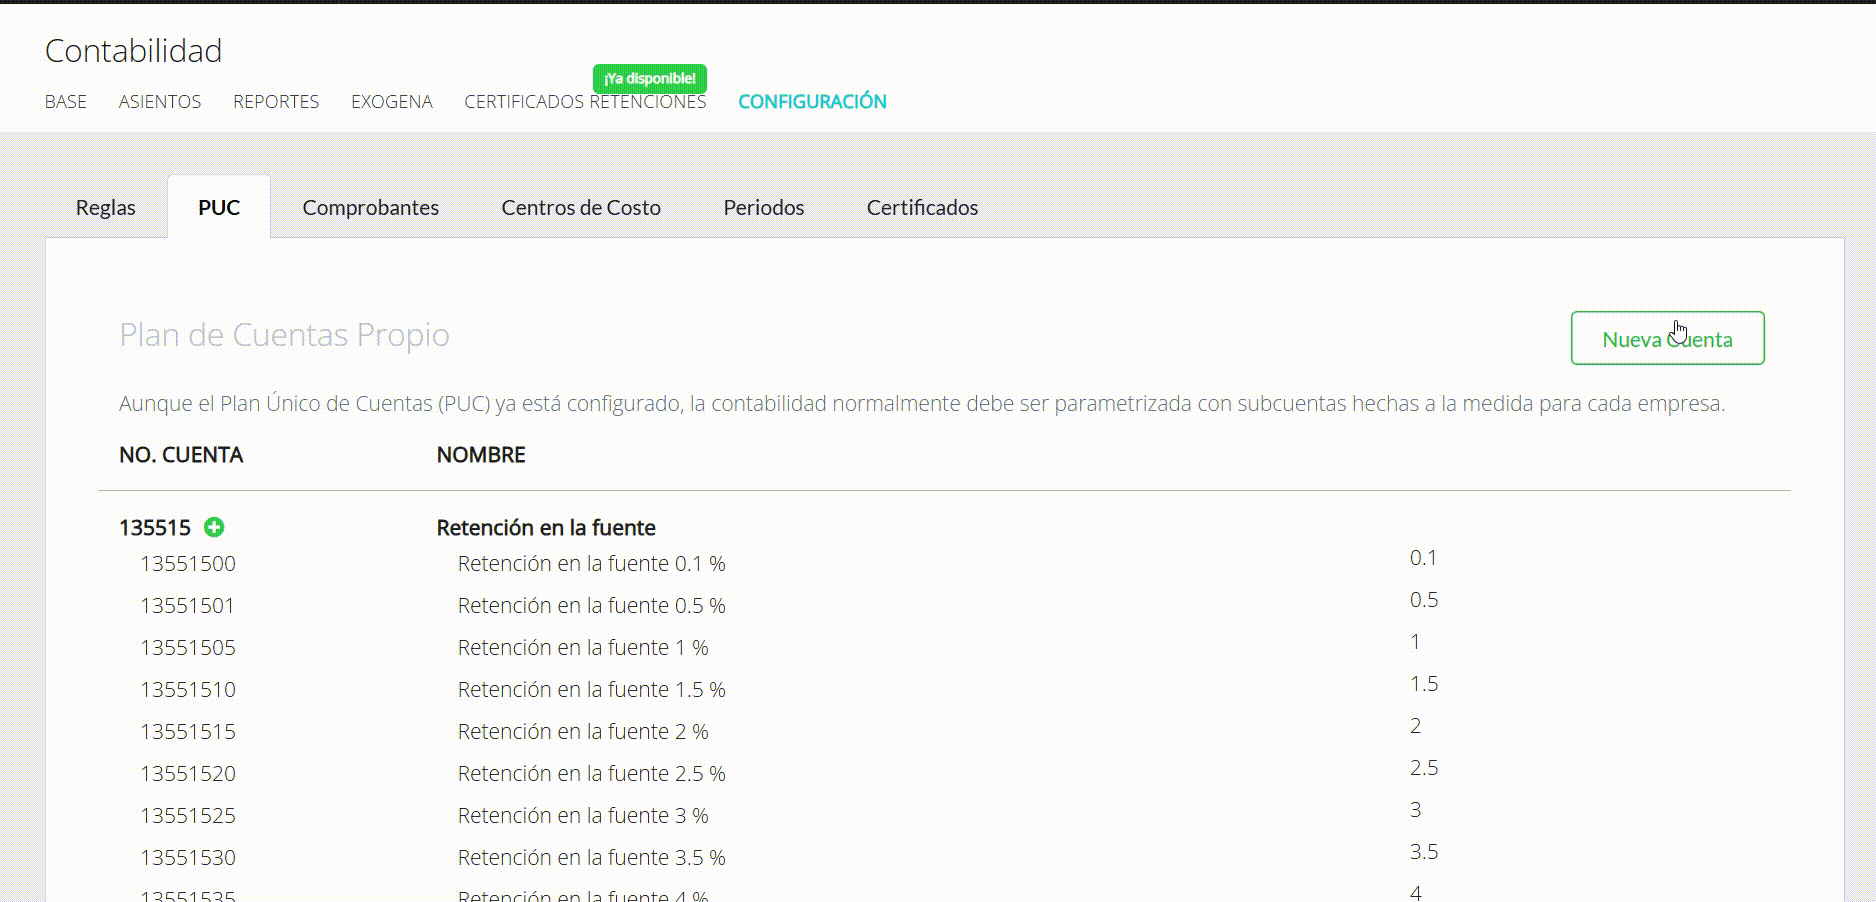Open the Comprobantes tab
This screenshot has width=1876, height=902.
pyautogui.click(x=370, y=207)
